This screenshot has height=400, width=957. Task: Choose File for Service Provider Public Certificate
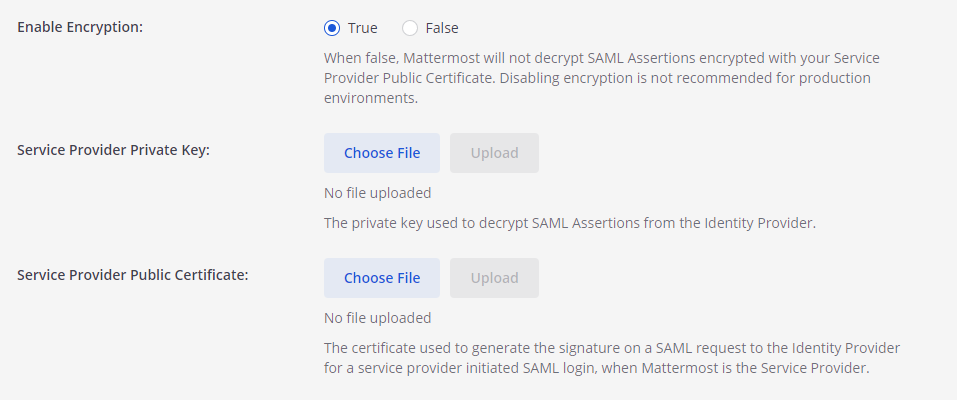tap(382, 278)
